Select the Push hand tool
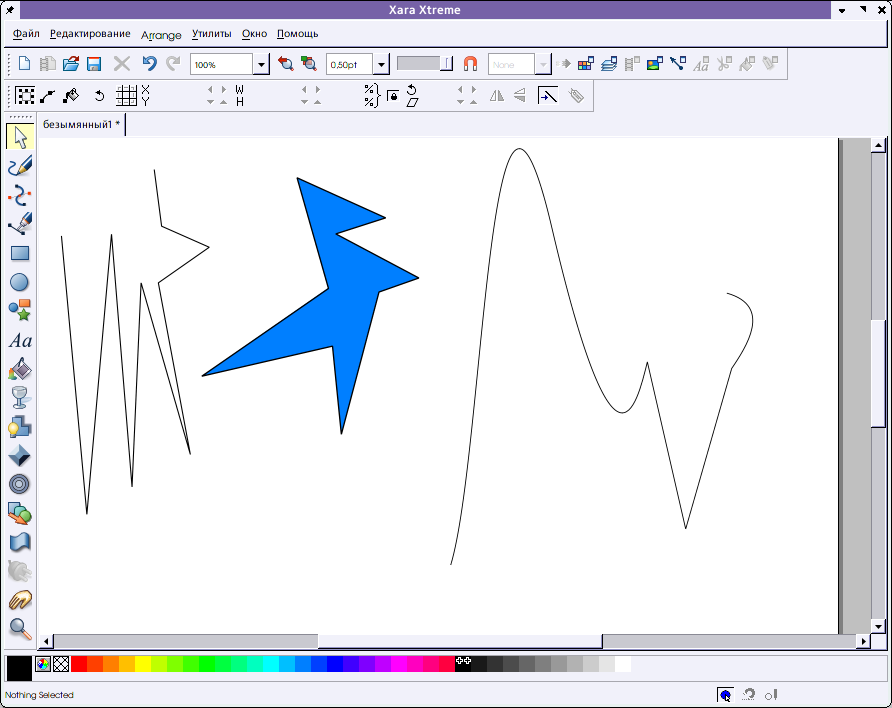 coord(20,600)
